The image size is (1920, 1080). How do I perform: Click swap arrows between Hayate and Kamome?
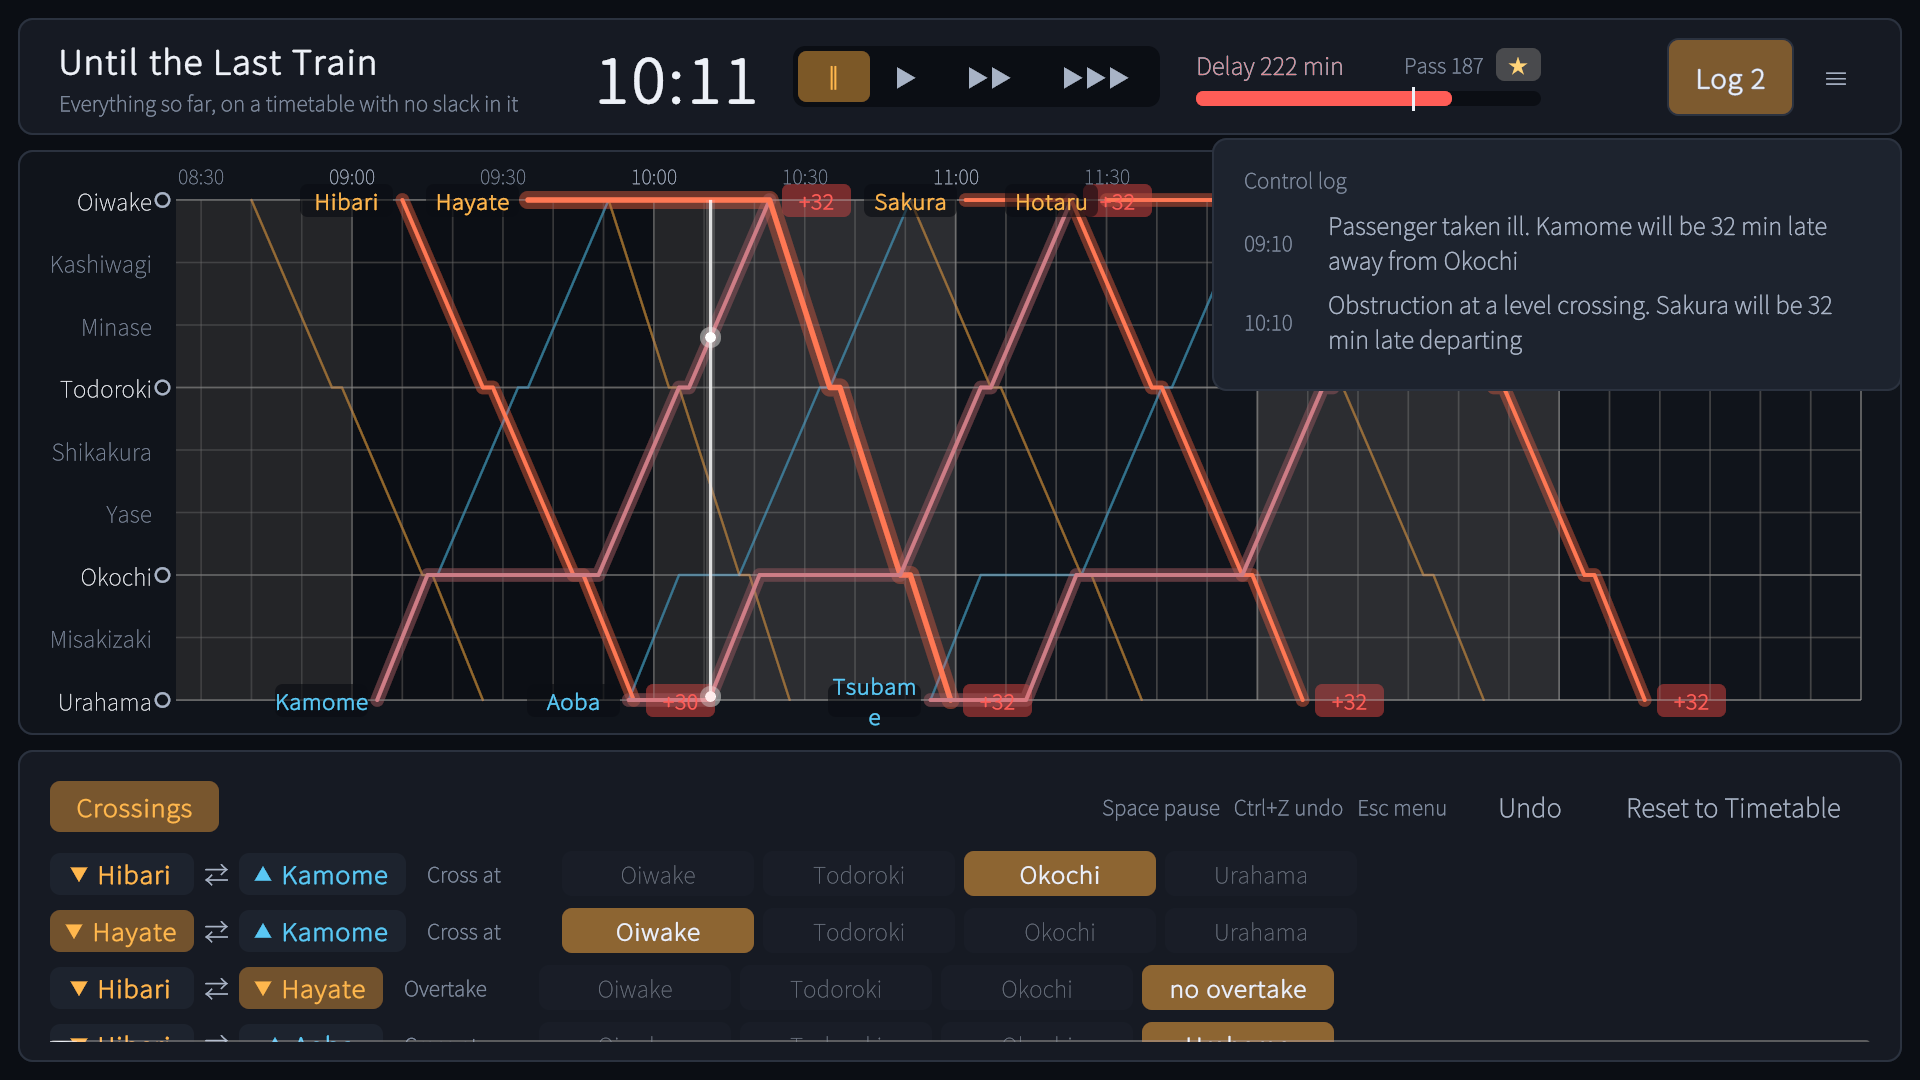[x=216, y=932]
